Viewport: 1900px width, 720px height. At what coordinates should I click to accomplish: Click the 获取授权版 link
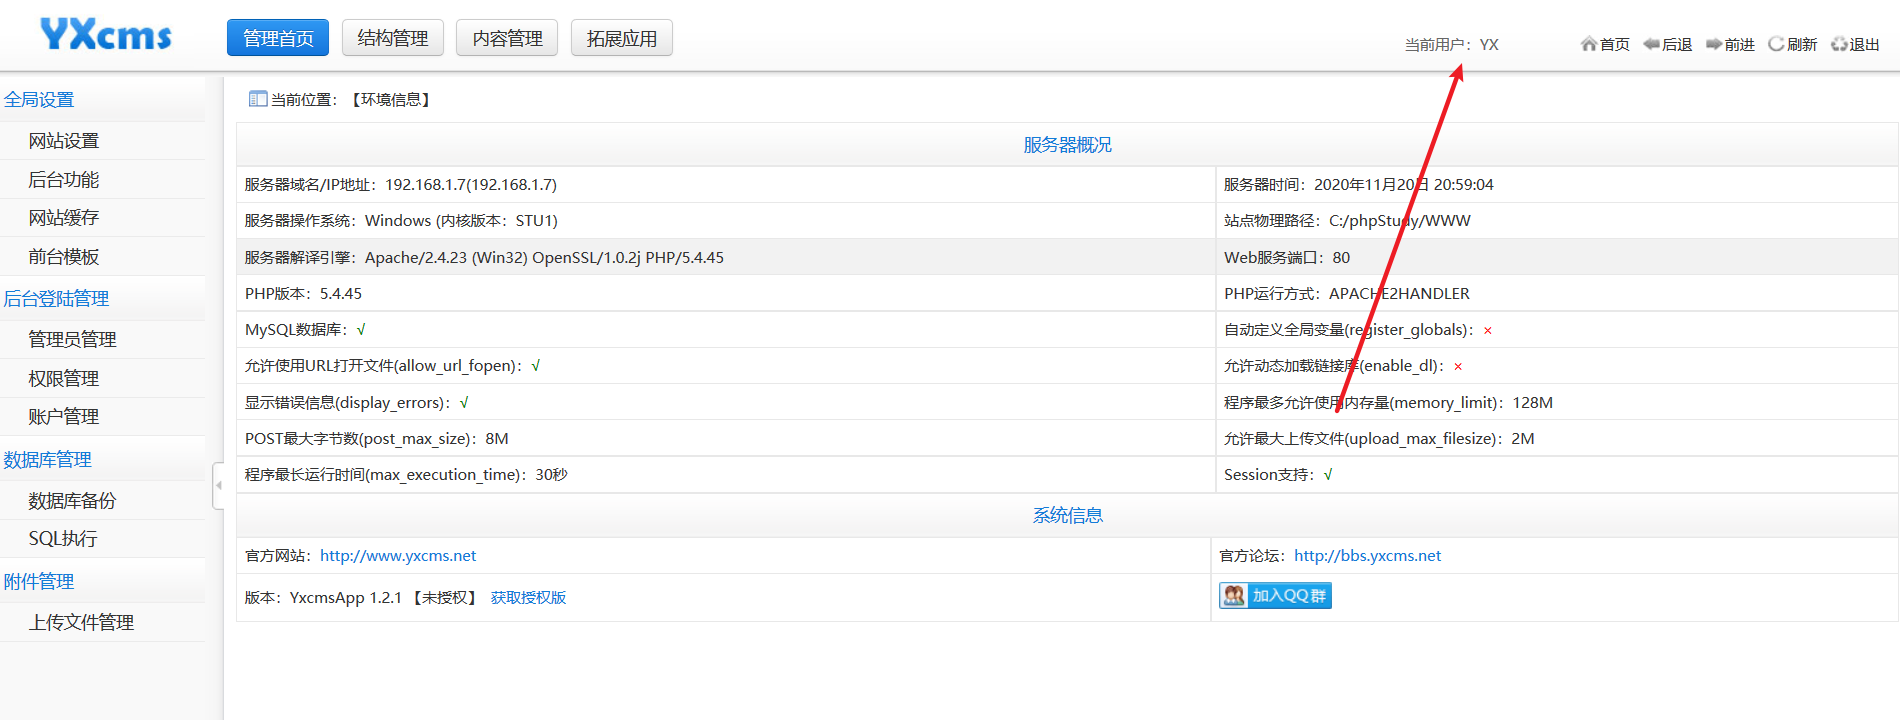528,598
